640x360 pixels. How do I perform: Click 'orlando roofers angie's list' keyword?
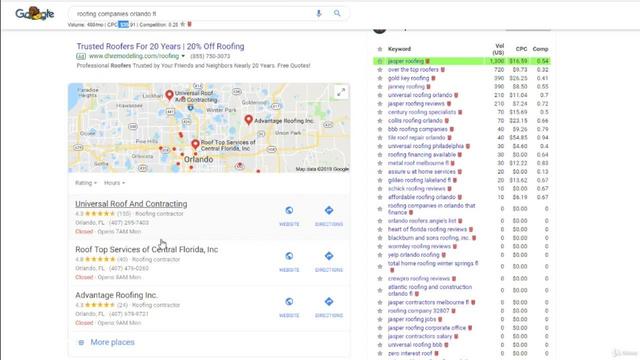(422, 221)
